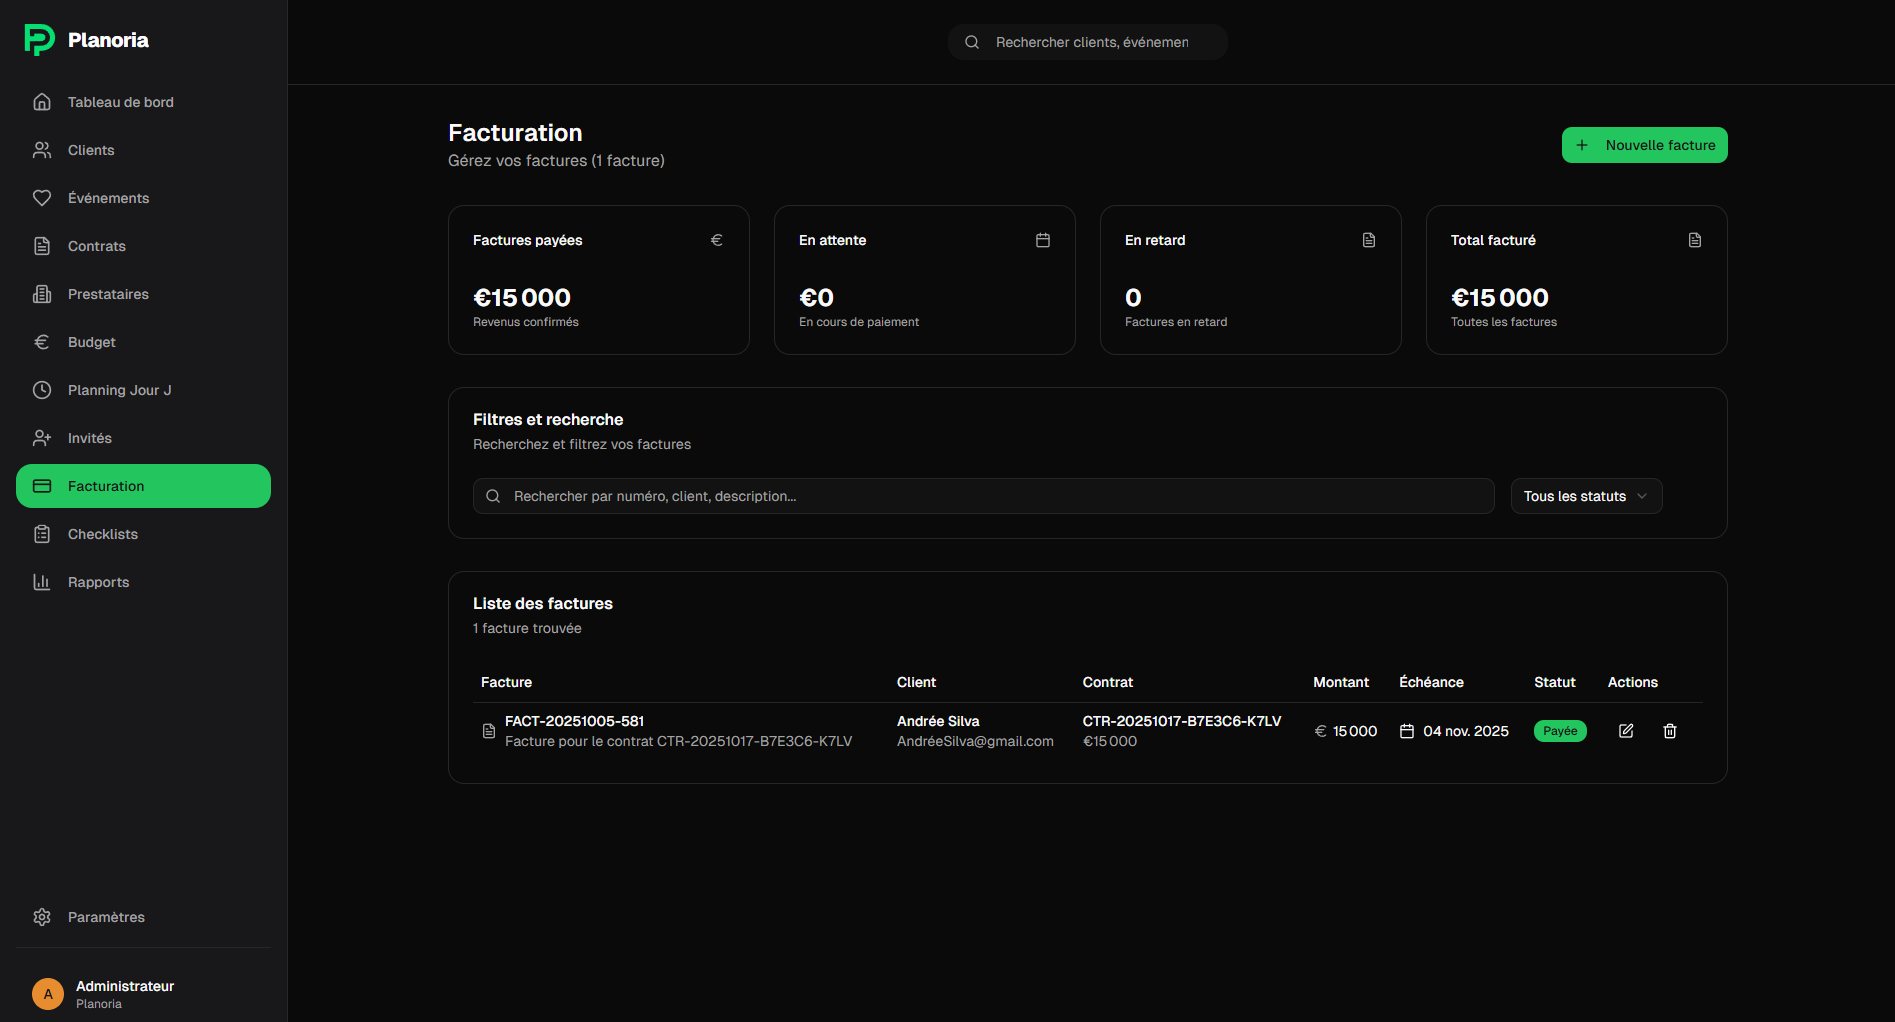Open the En attente summary card
This screenshot has width=1895, height=1022.
(x=925, y=280)
